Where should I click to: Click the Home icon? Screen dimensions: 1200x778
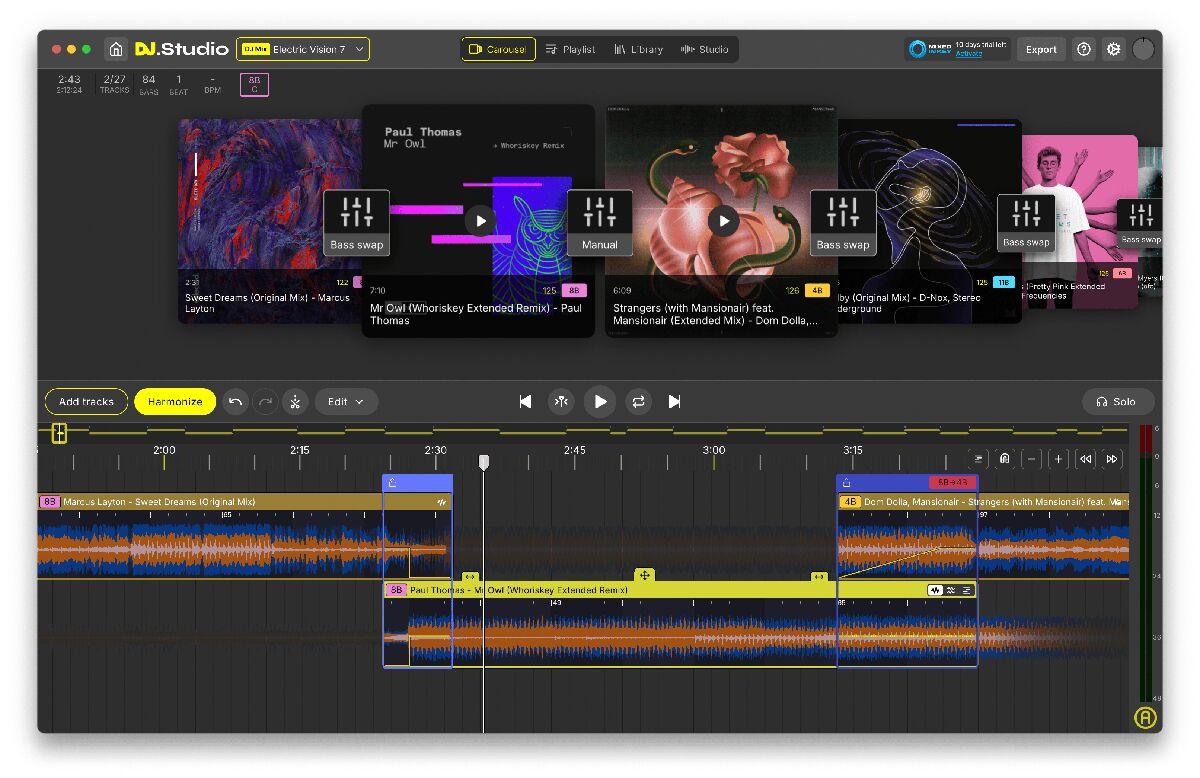117,49
